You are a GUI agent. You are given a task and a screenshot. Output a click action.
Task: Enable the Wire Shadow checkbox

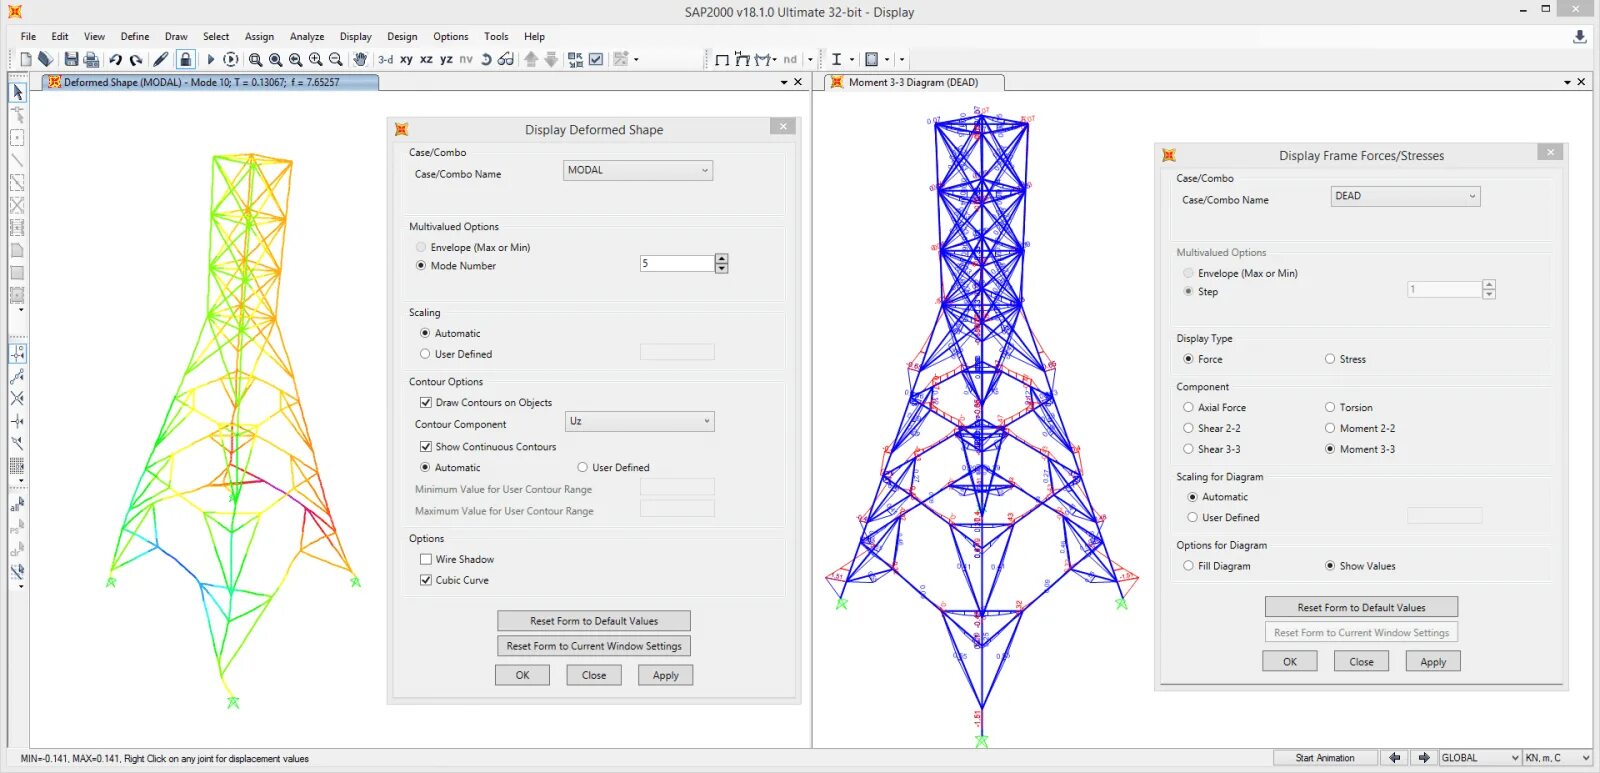(426, 560)
